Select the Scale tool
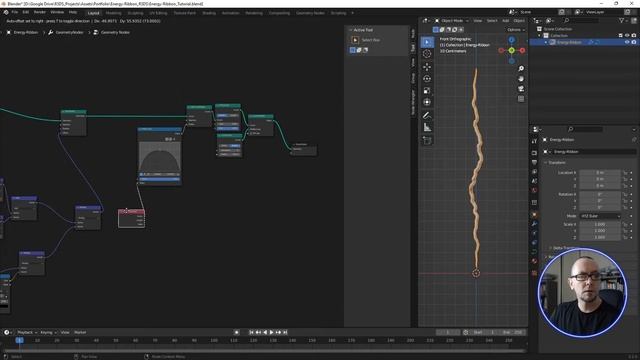 tap(427, 90)
